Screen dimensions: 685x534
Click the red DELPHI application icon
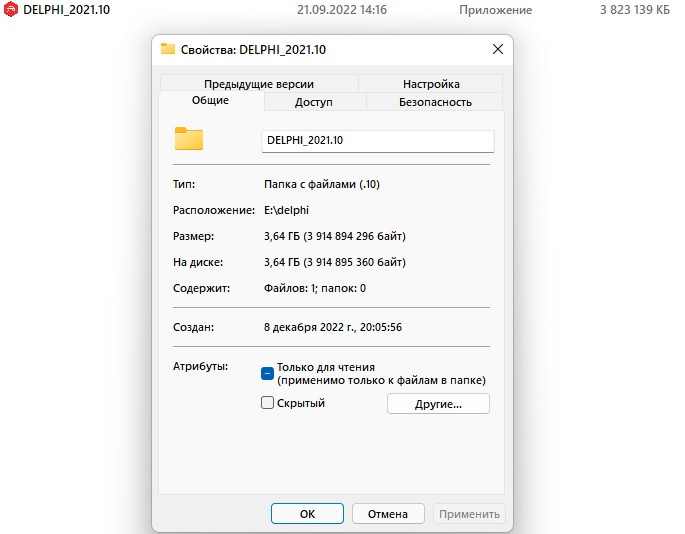[10, 10]
